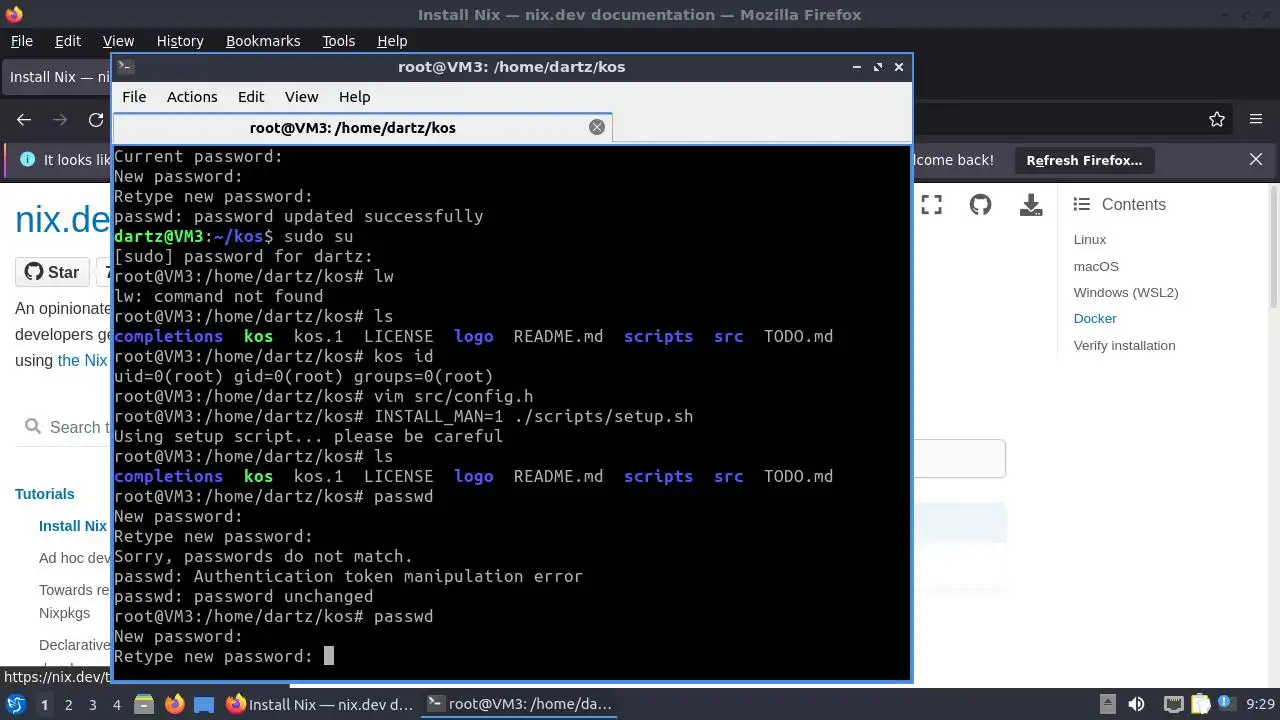Click the Contents list icon
Screen dimensions: 1280x720
(x=1081, y=204)
